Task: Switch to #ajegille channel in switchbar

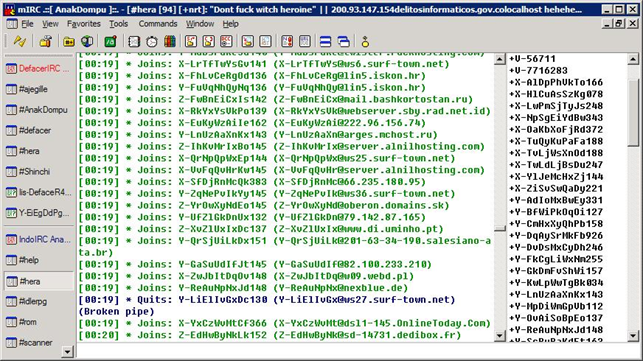Action: 38,89
